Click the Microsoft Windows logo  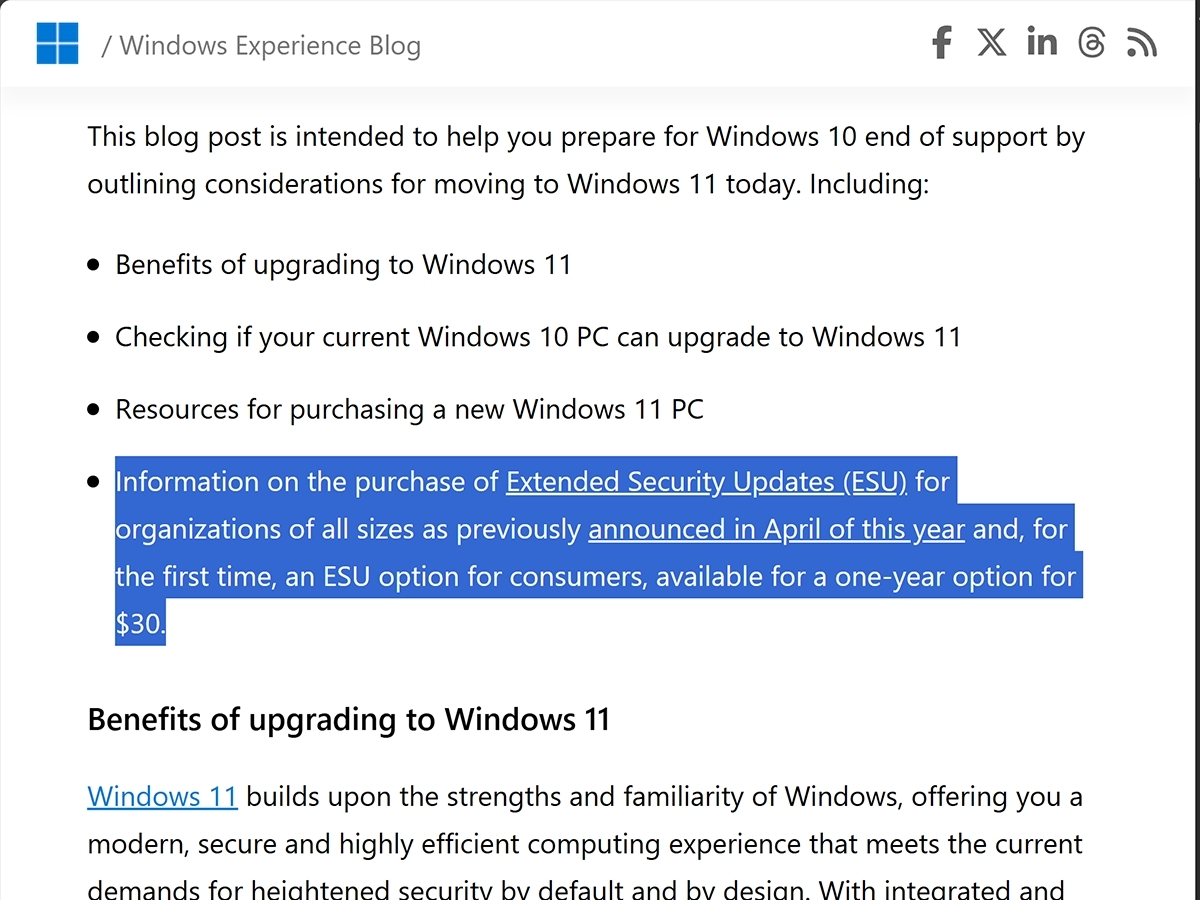pos(57,44)
